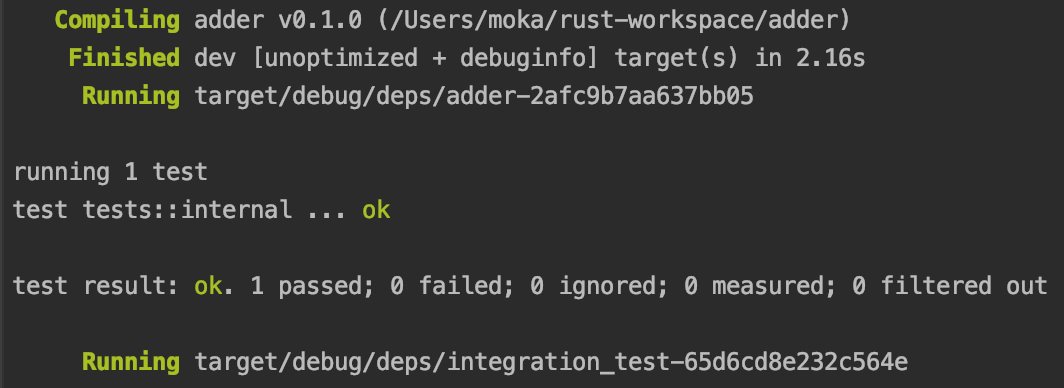Click the integration_test-65d6cd8e232c564e path
Viewport: 1064px width, 388px height.
[552, 362]
